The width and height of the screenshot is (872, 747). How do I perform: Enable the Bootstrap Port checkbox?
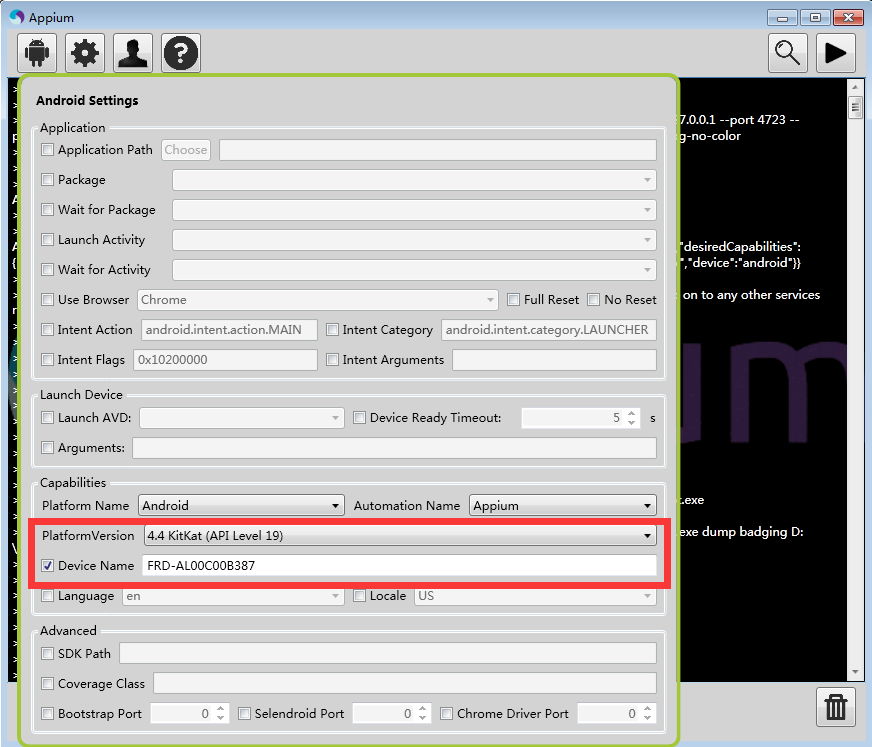(48, 714)
